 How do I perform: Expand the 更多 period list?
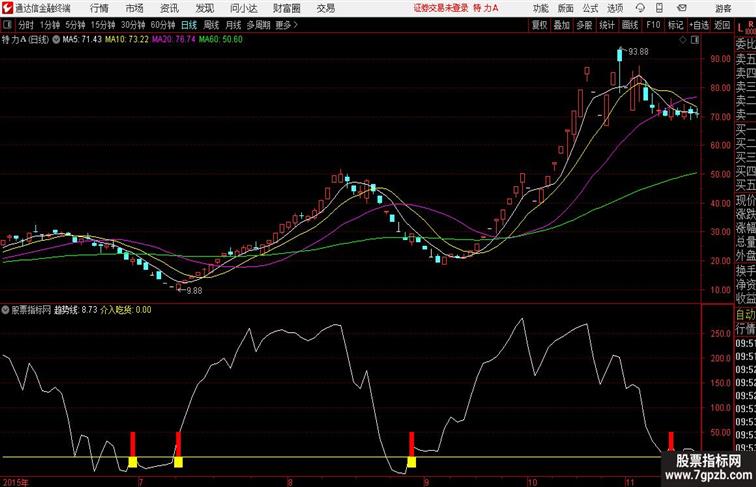tap(286, 25)
